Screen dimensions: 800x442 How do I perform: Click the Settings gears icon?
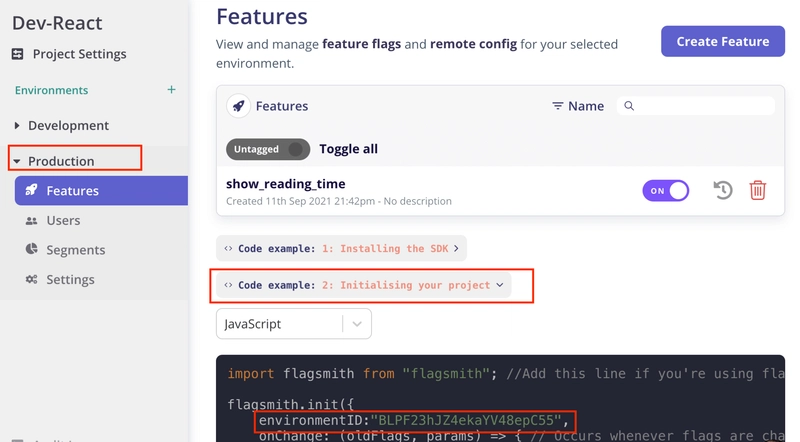point(32,279)
